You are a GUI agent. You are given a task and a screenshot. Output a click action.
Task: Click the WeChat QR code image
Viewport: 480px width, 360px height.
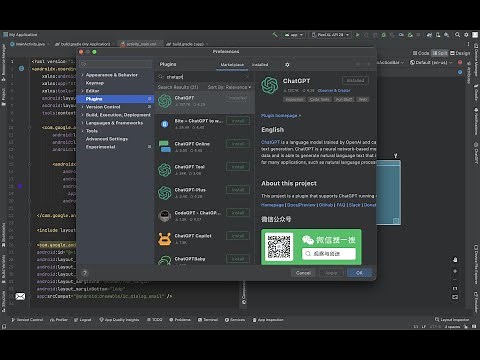279,247
